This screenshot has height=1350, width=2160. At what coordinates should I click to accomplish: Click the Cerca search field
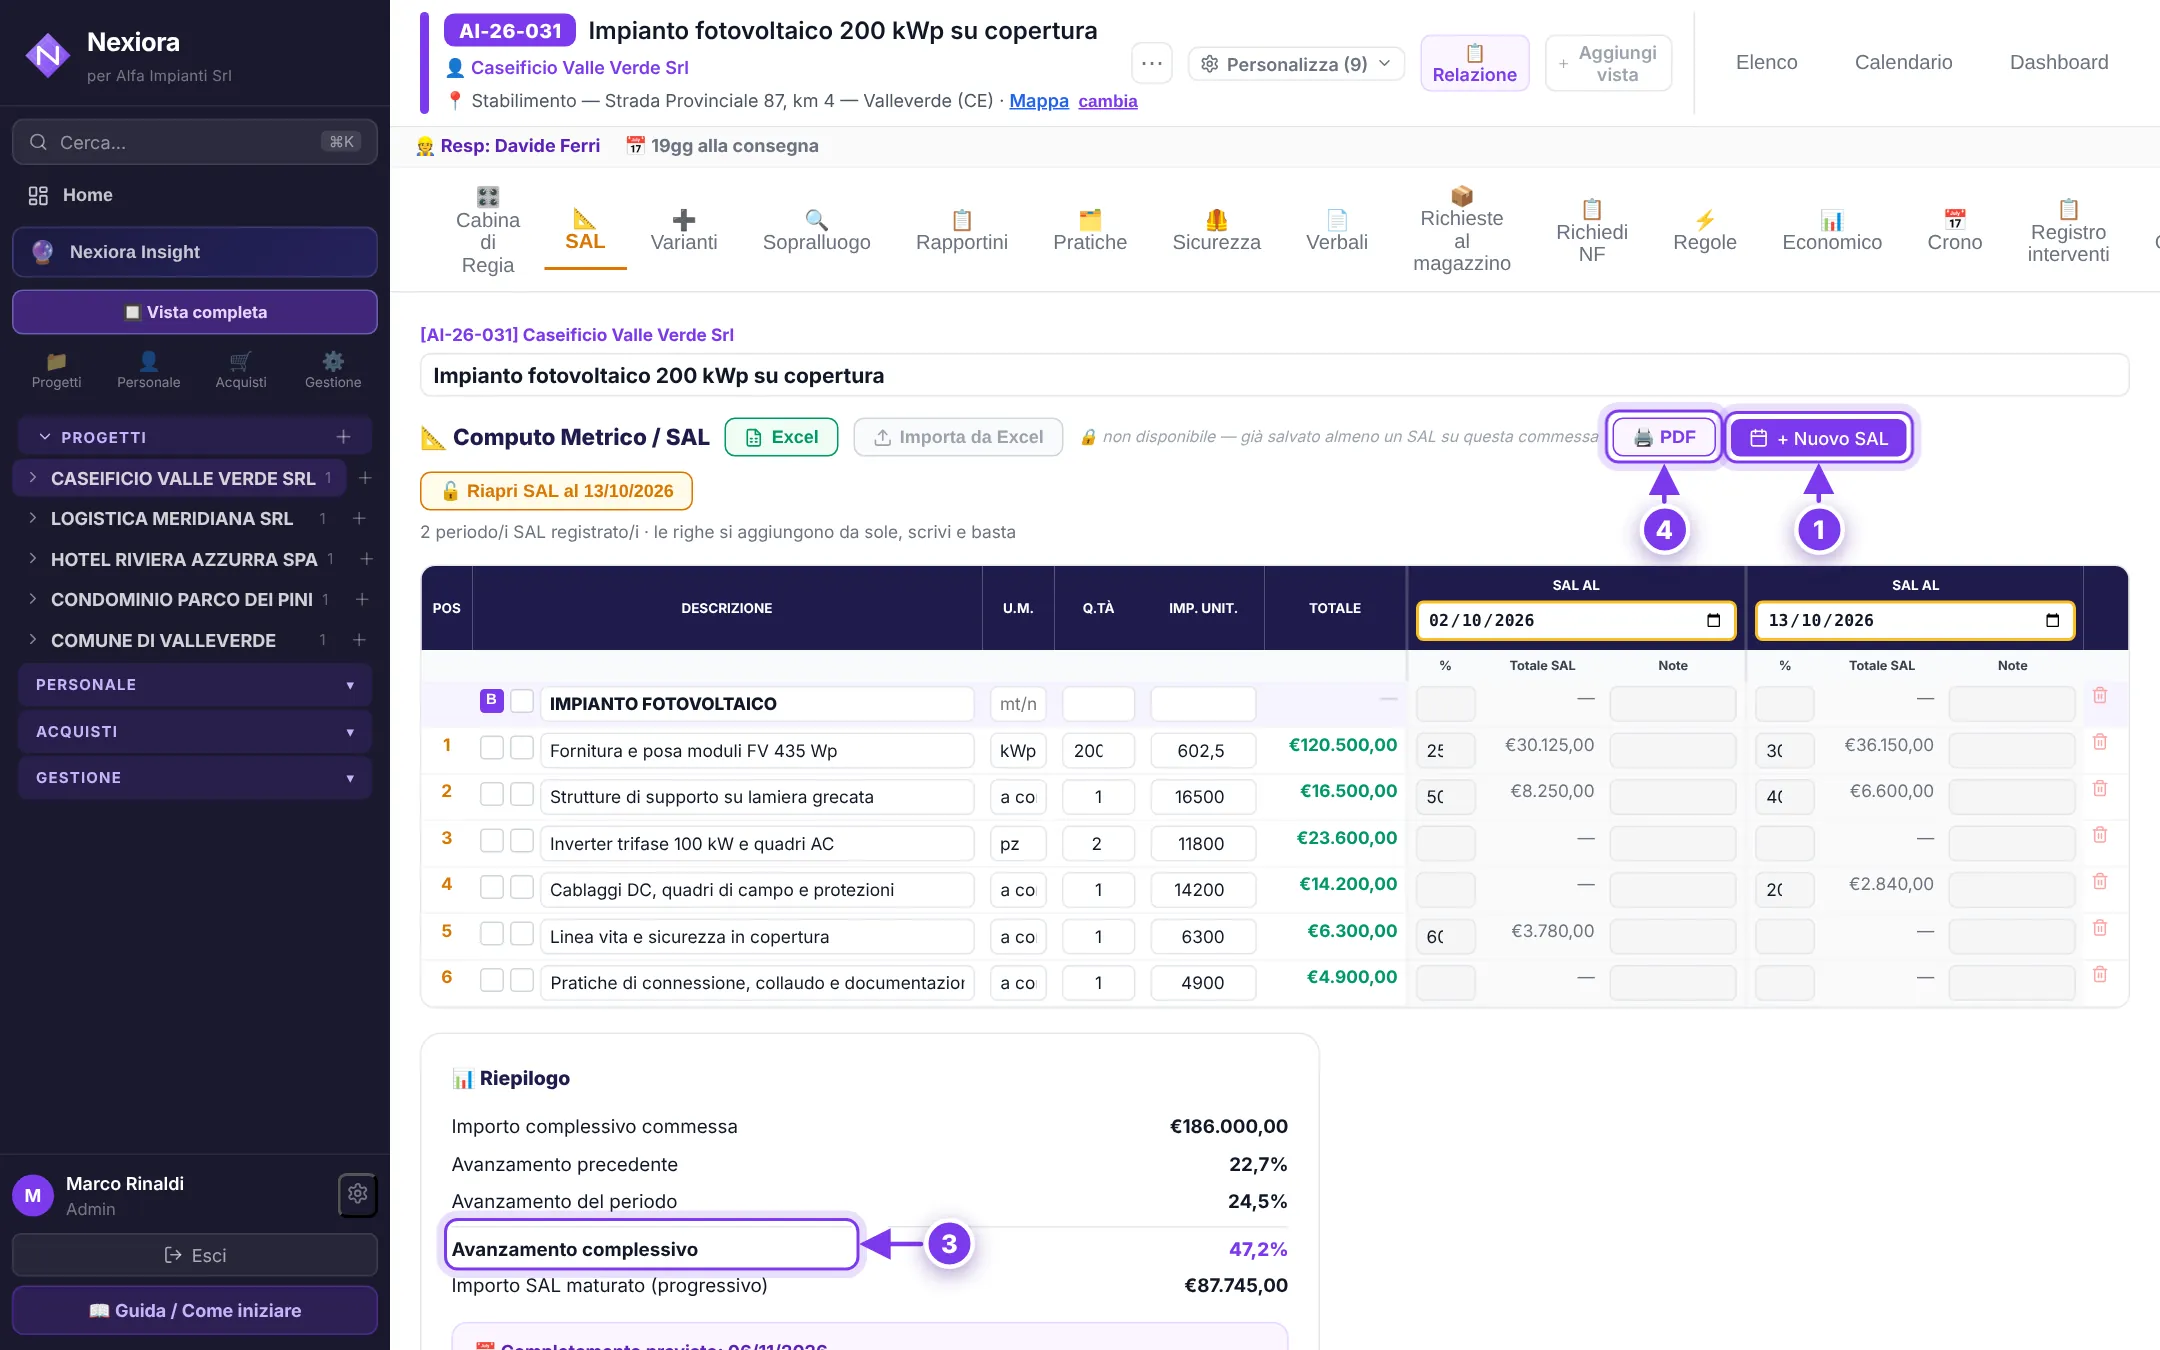pos(195,142)
